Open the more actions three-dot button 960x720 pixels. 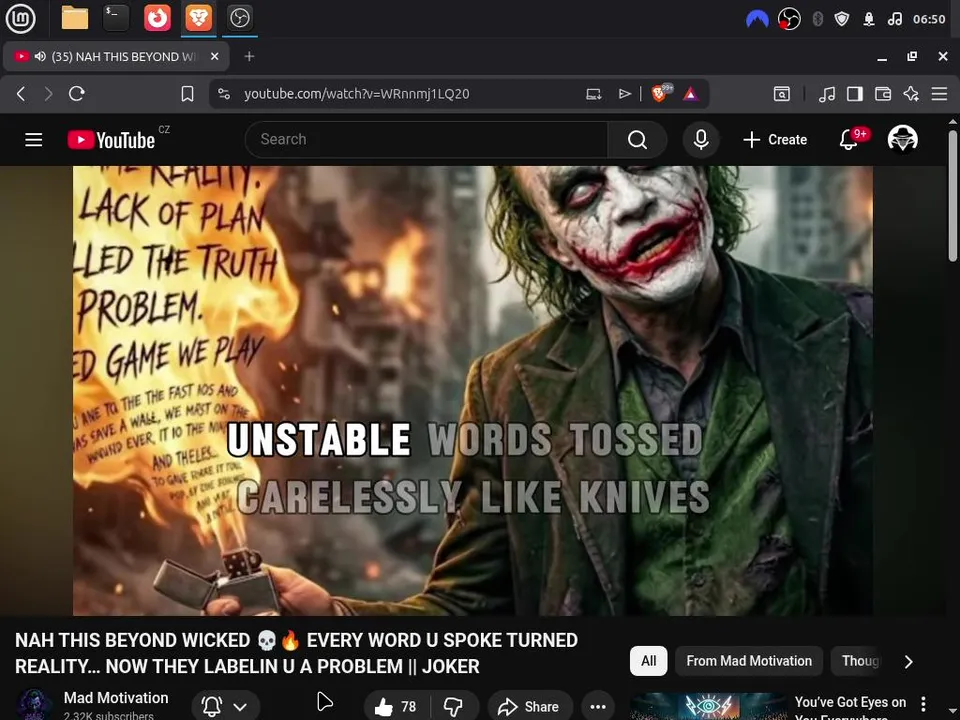click(x=598, y=707)
